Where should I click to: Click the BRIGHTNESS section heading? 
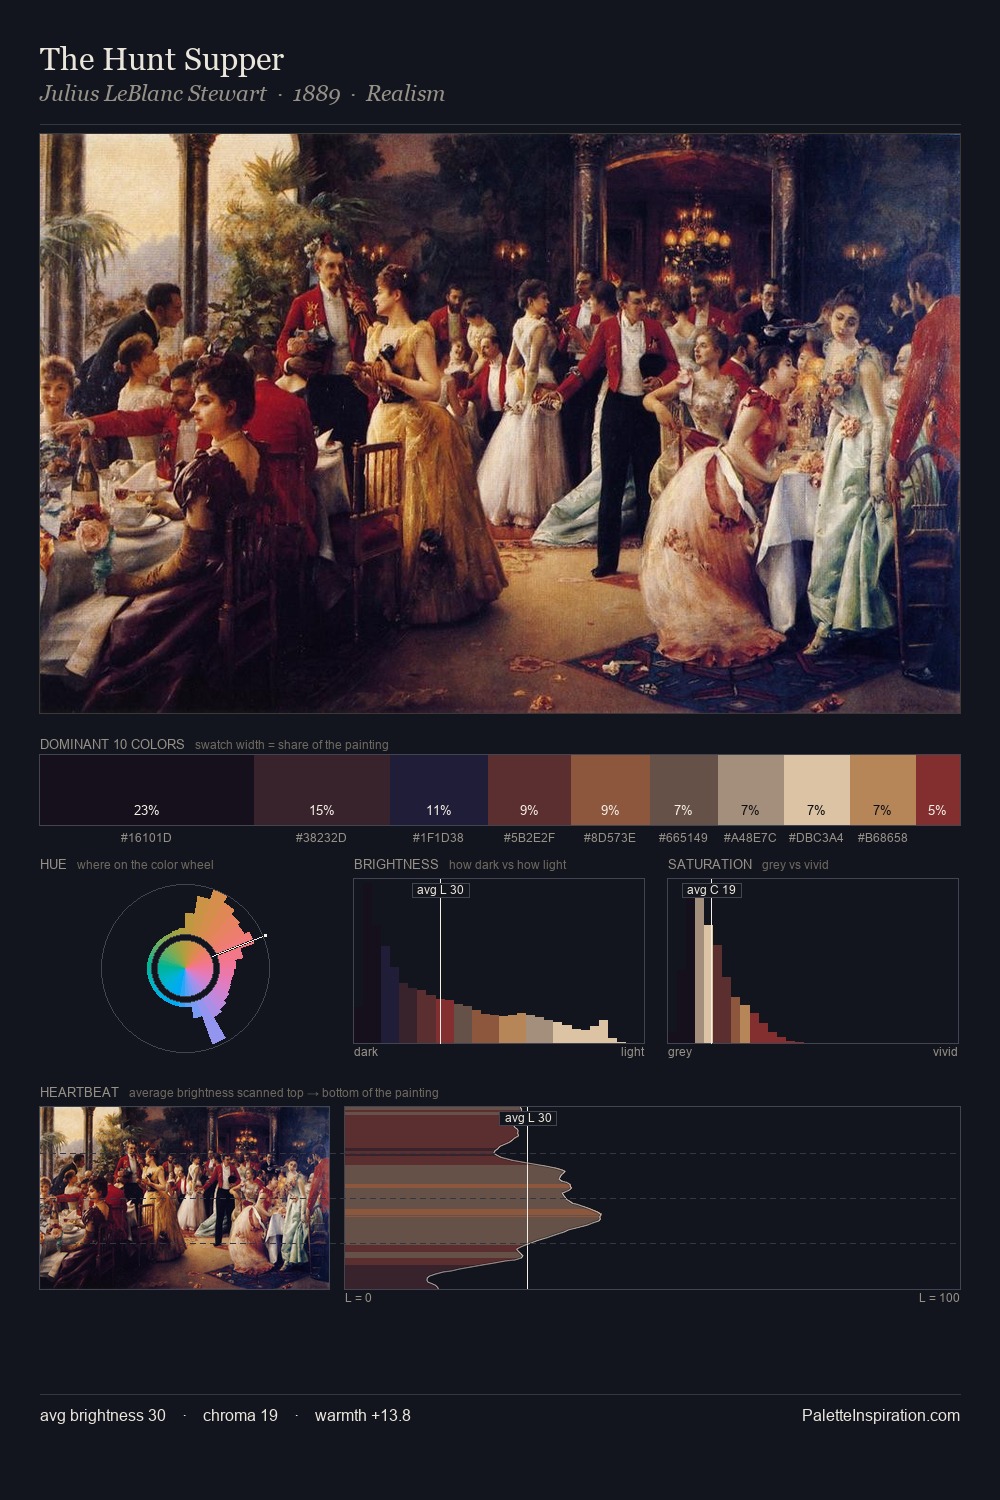[396, 864]
